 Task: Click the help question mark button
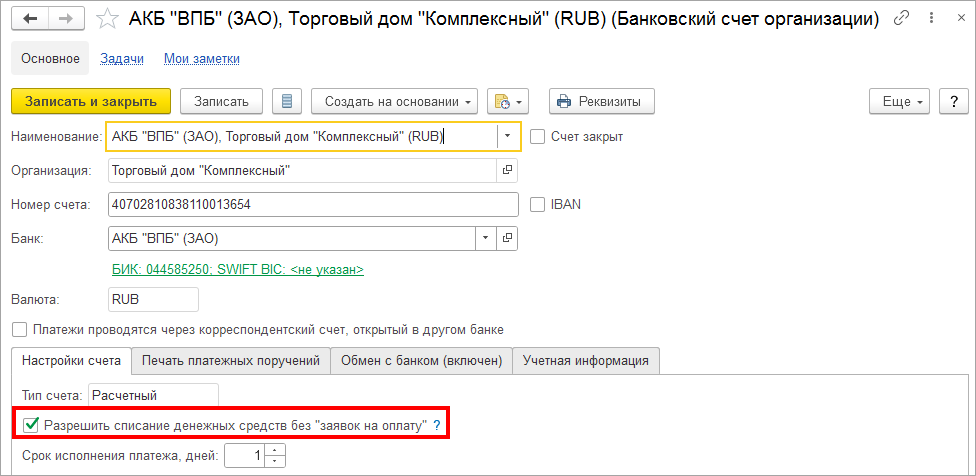[x=954, y=101]
